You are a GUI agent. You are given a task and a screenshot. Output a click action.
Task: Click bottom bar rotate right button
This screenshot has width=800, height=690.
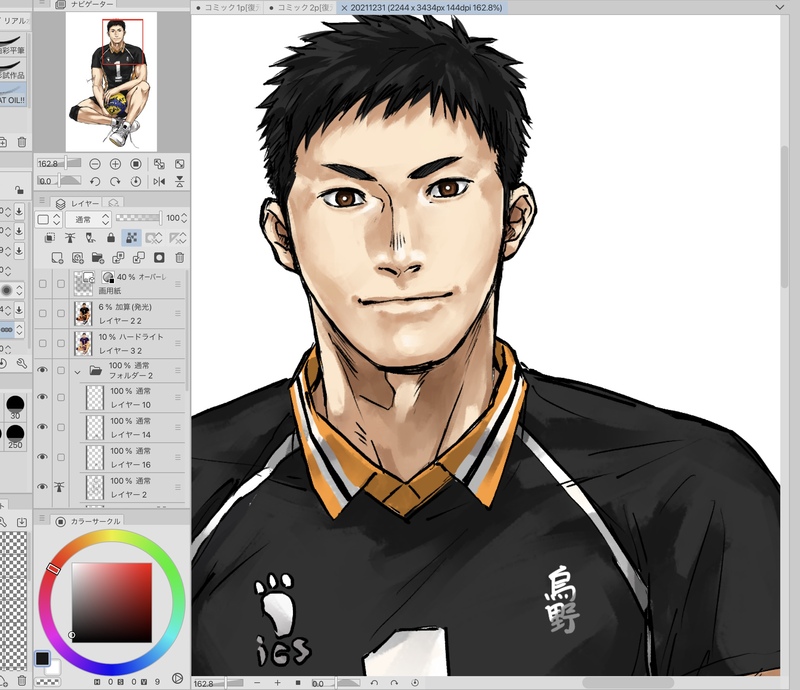point(394,683)
